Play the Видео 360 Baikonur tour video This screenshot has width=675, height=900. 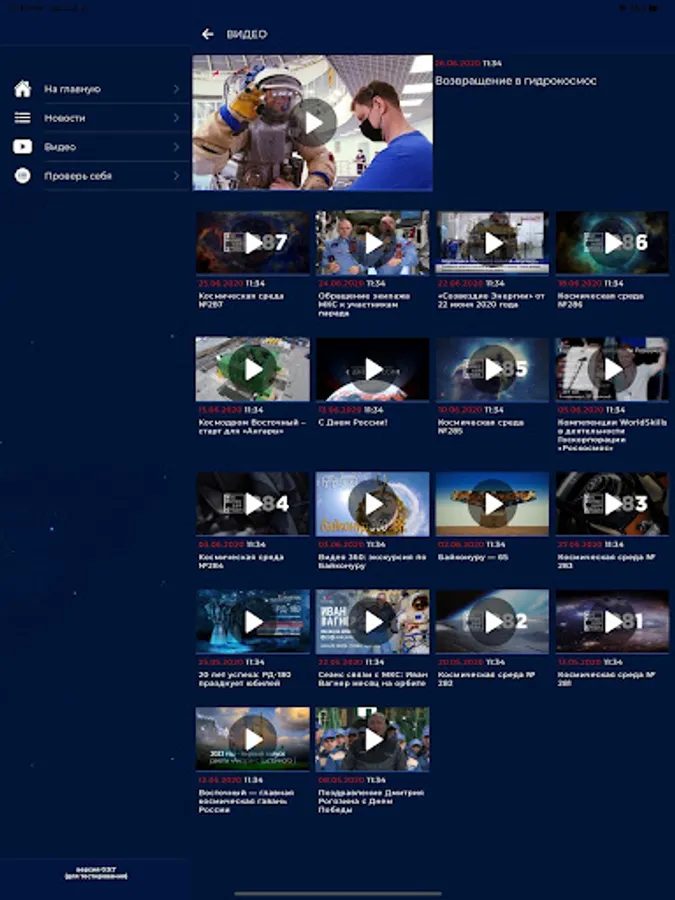[x=373, y=504]
